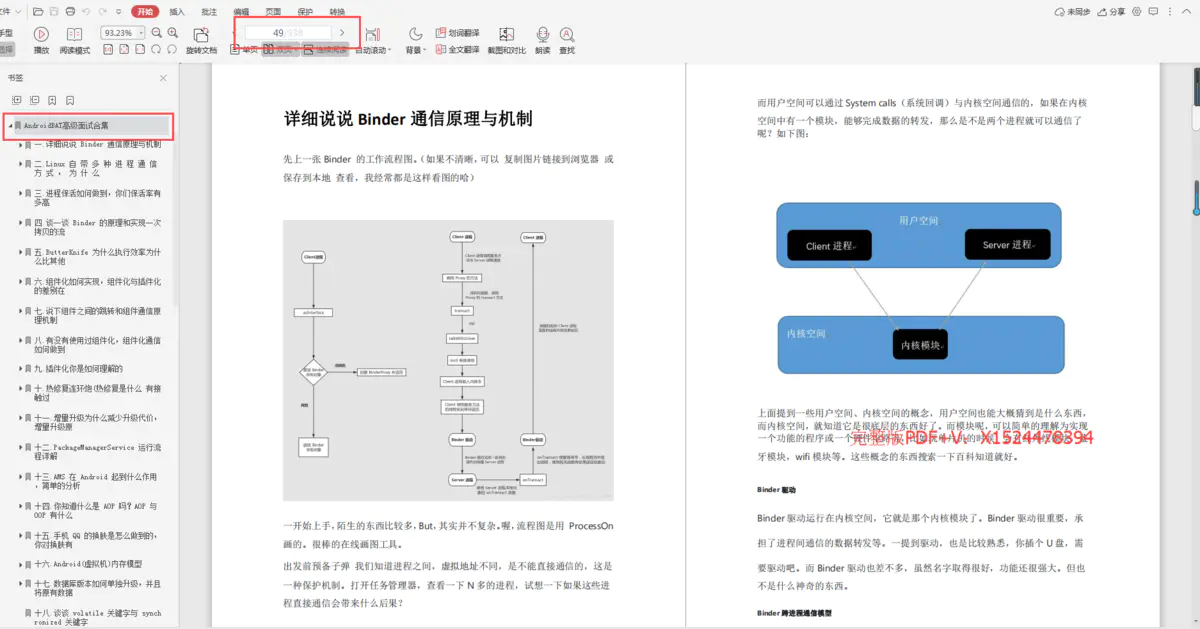1200x629 pixels.
Task: Expand bookmark 九.插件化你是如何理解的
Action: coord(20,369)
